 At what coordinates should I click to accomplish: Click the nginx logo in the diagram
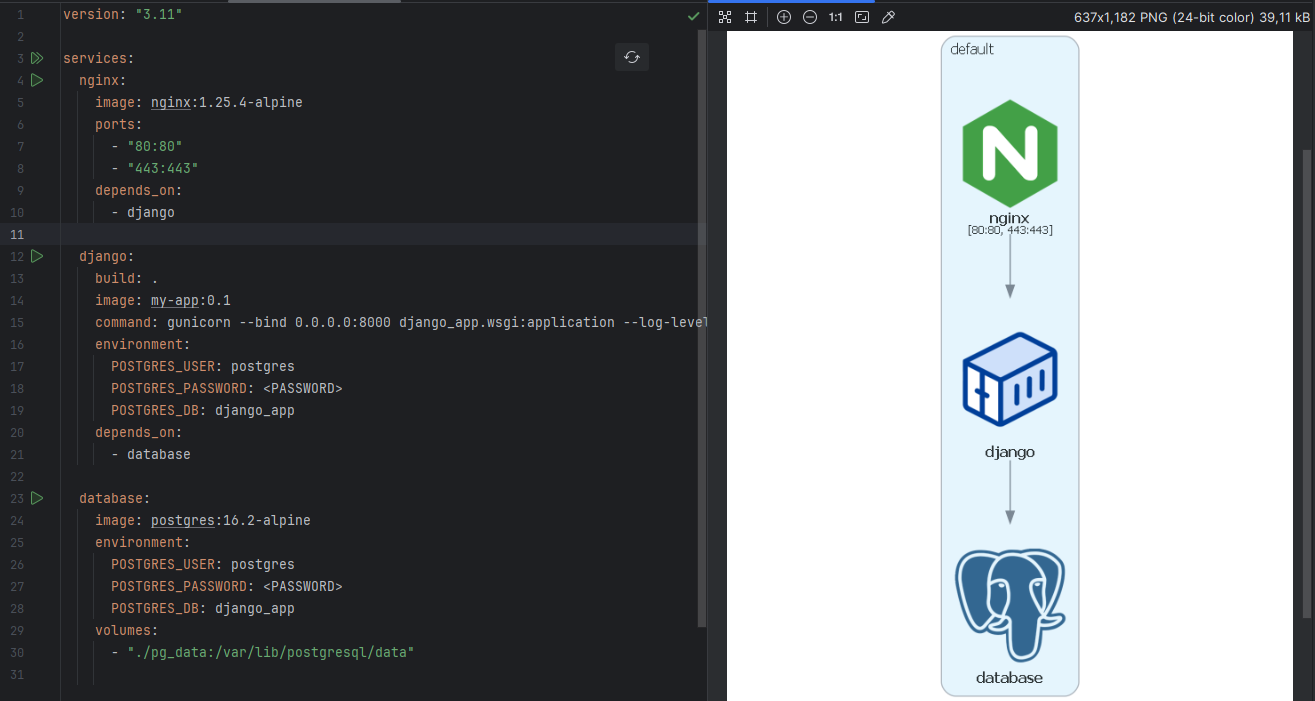click(1010, 154)
